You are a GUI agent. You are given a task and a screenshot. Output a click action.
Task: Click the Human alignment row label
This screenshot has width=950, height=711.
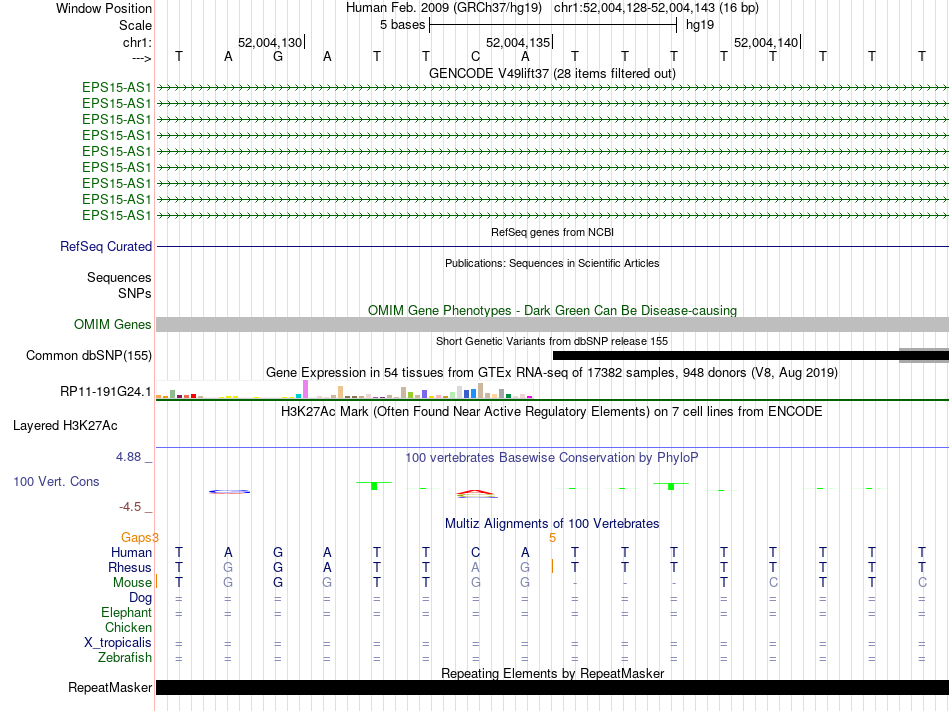coord(131,552)
